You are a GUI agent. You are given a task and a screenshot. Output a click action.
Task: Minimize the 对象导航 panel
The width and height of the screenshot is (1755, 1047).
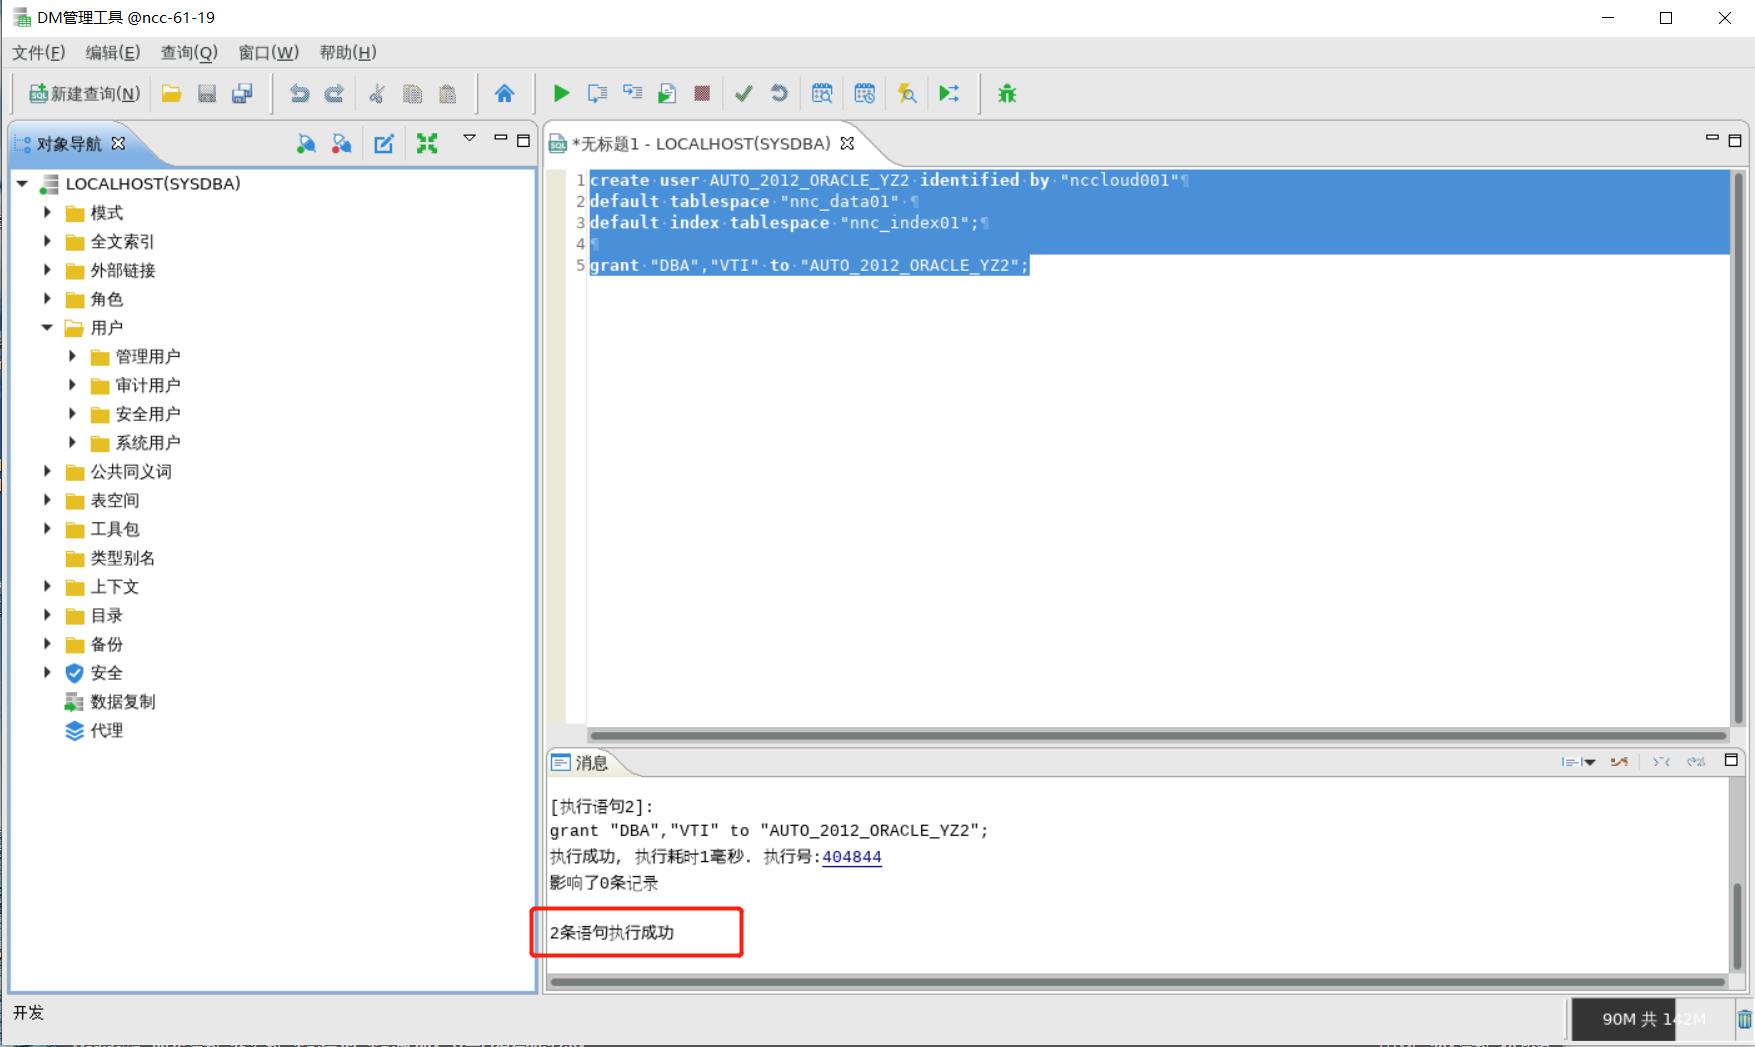point(500,139)
